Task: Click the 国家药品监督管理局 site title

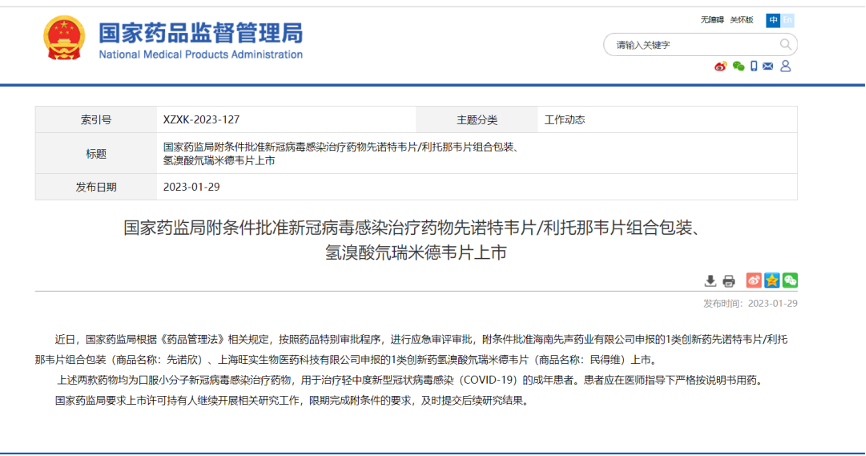Action: point(201,33)
